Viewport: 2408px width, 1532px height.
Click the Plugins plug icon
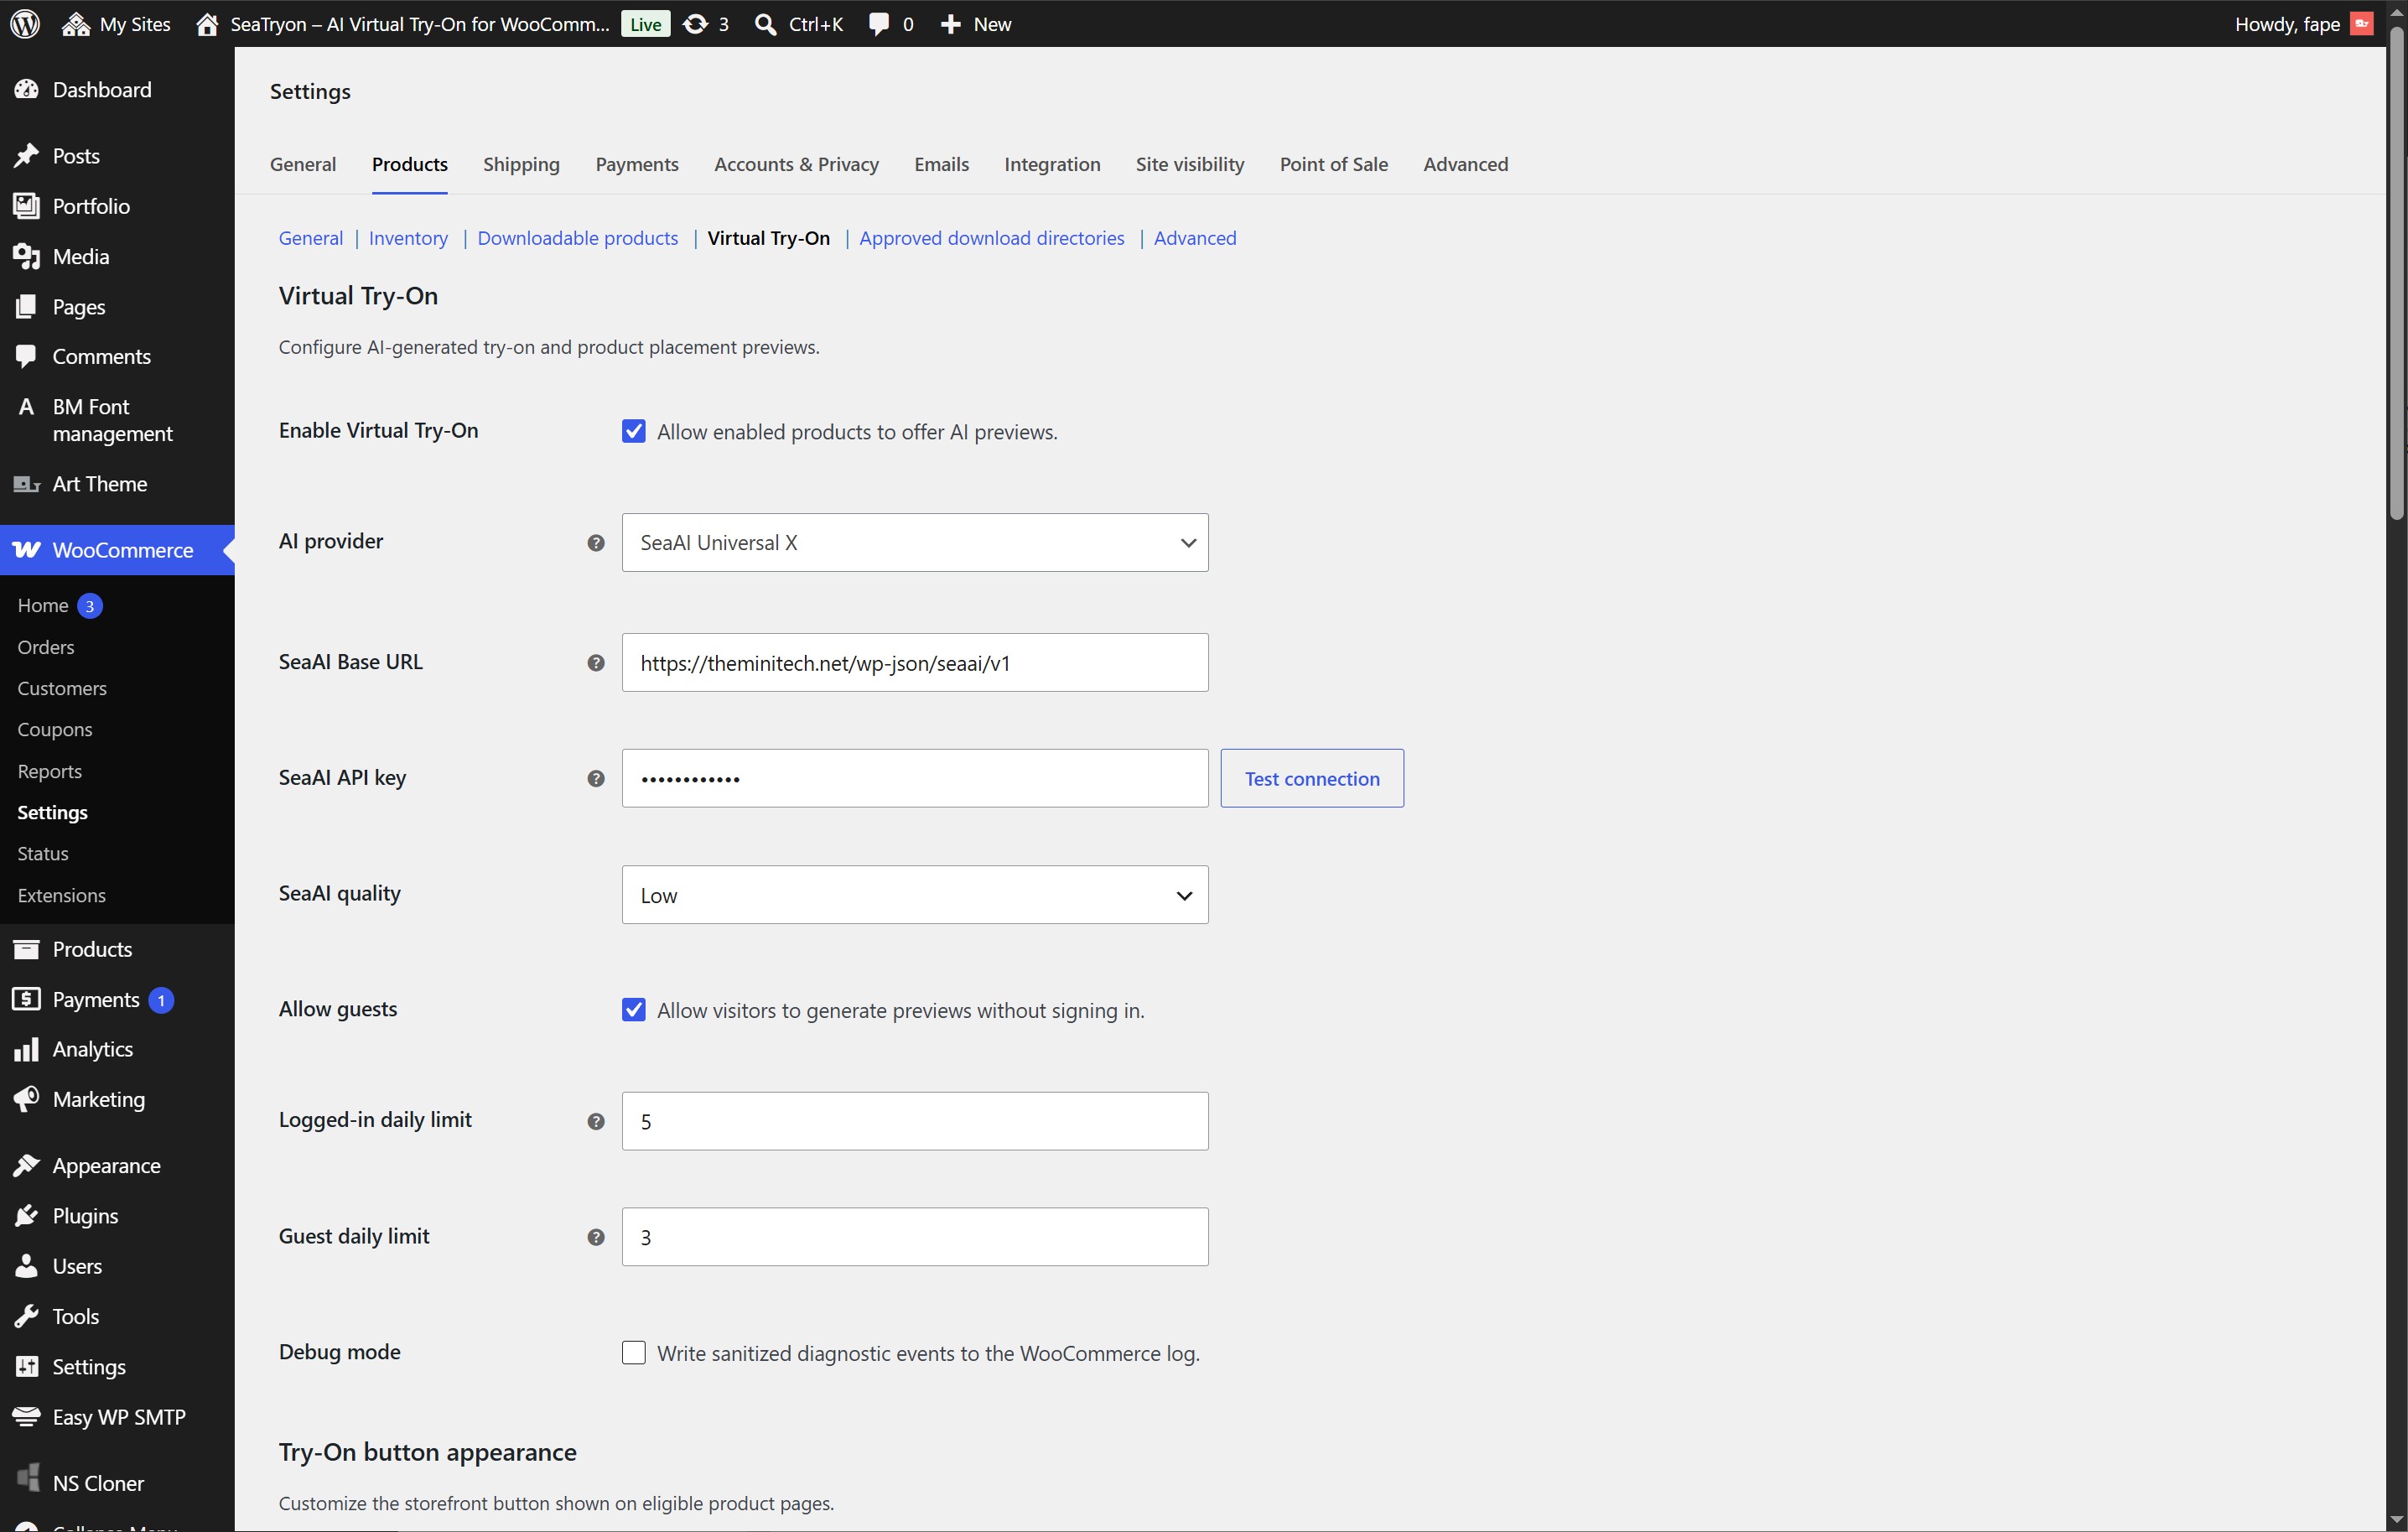point(27,1216)
